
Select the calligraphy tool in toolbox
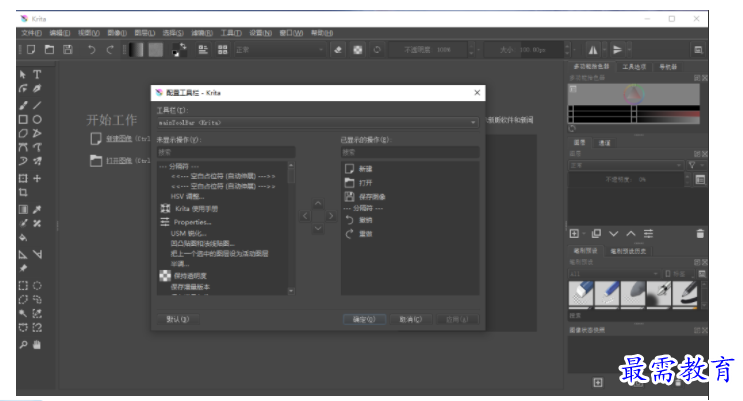point(37,89)
